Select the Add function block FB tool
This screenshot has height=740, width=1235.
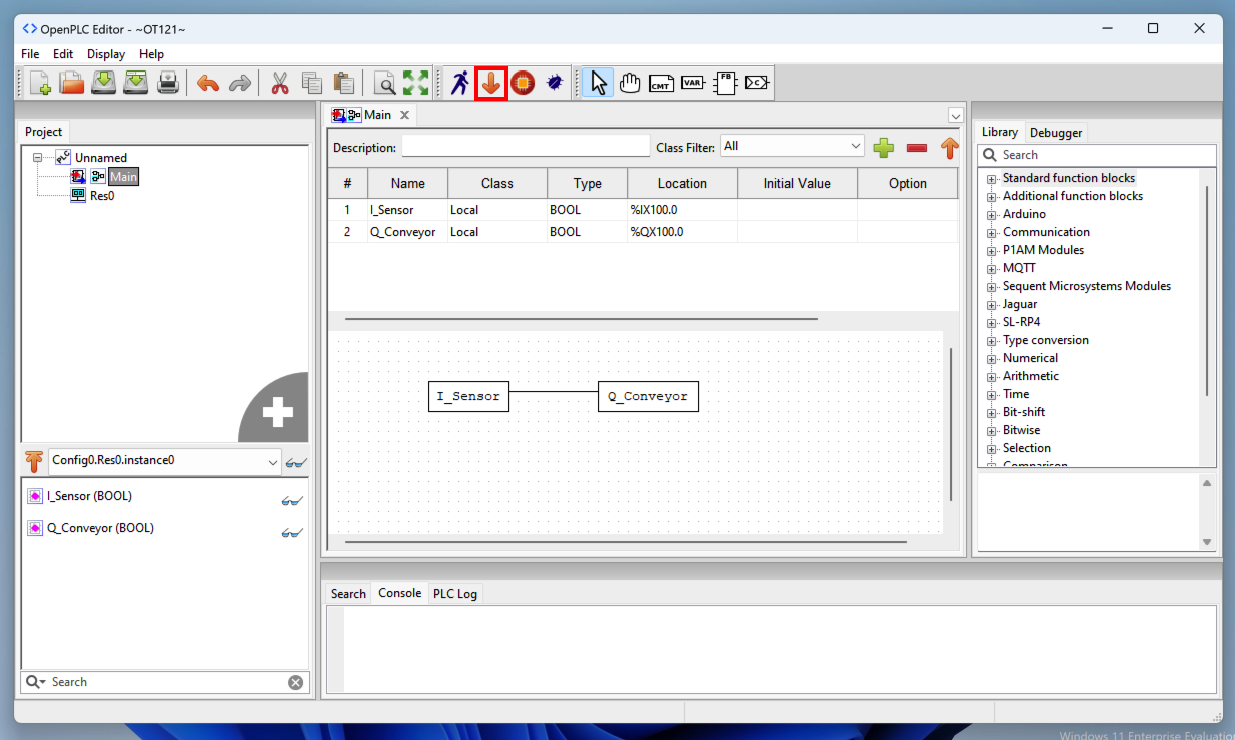[x=724, y=83]
